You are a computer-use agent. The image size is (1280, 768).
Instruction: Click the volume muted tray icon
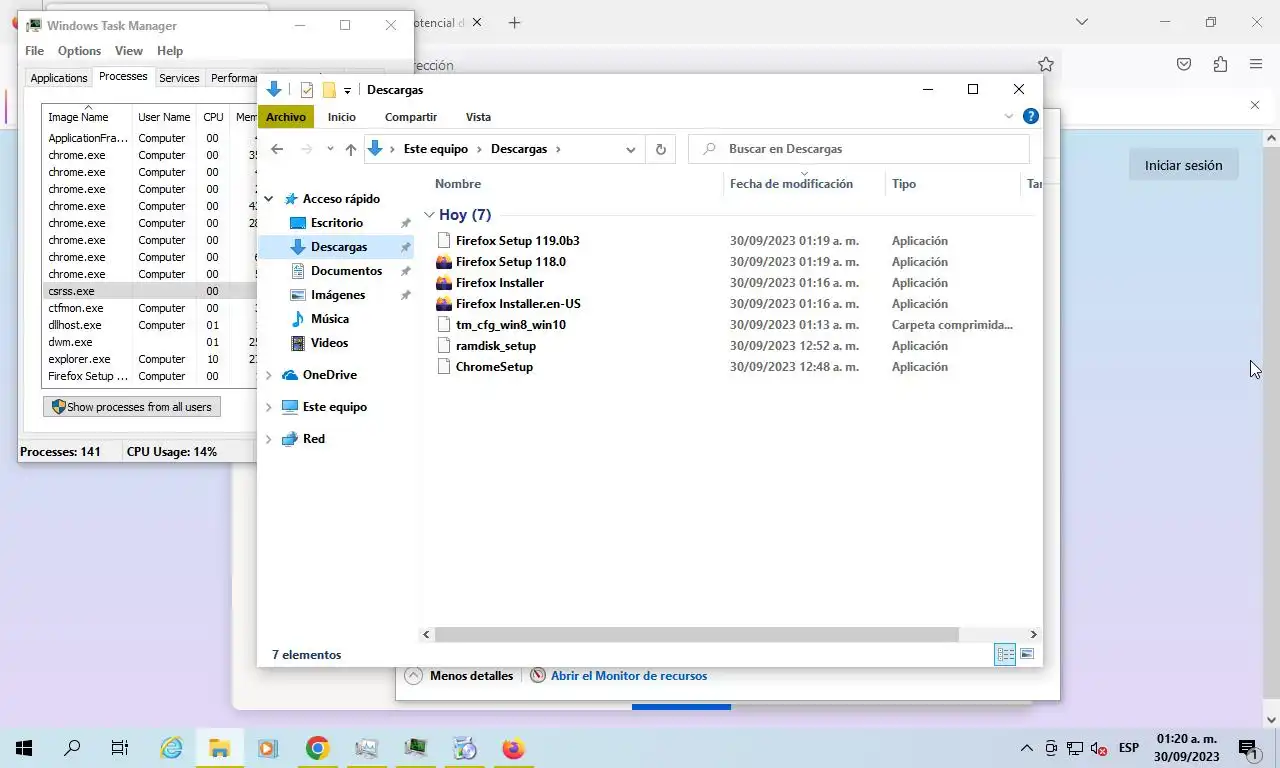1098,748
